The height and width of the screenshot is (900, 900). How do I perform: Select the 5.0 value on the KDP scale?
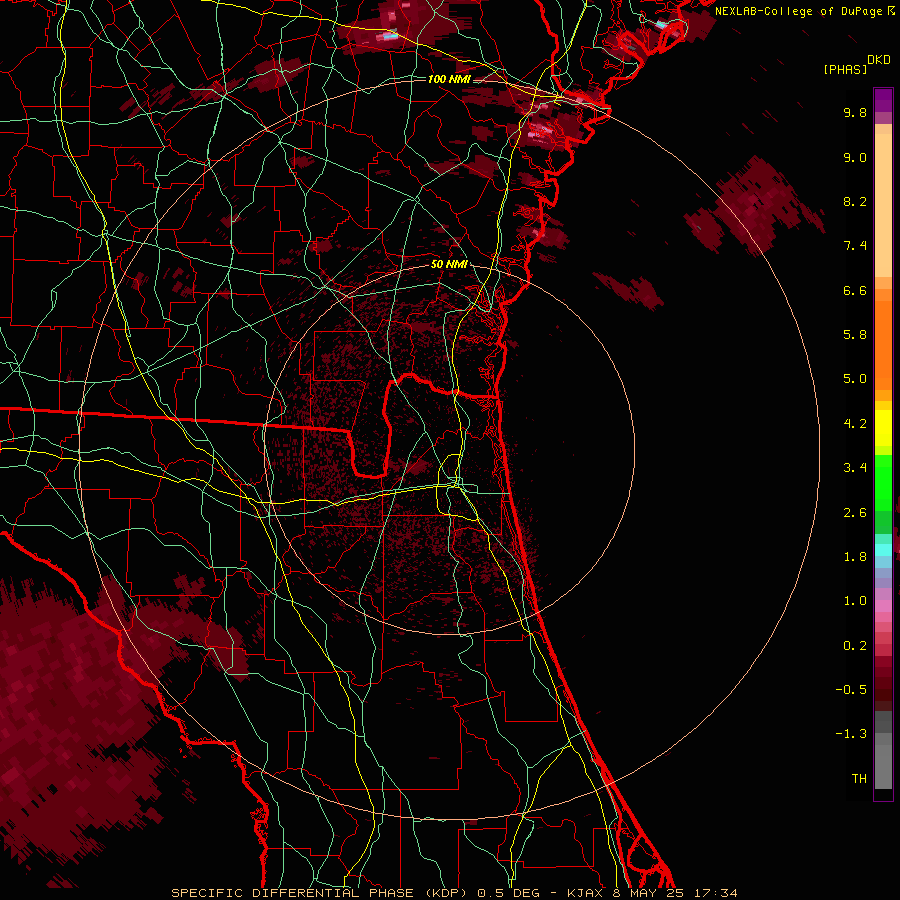point(855,379)
